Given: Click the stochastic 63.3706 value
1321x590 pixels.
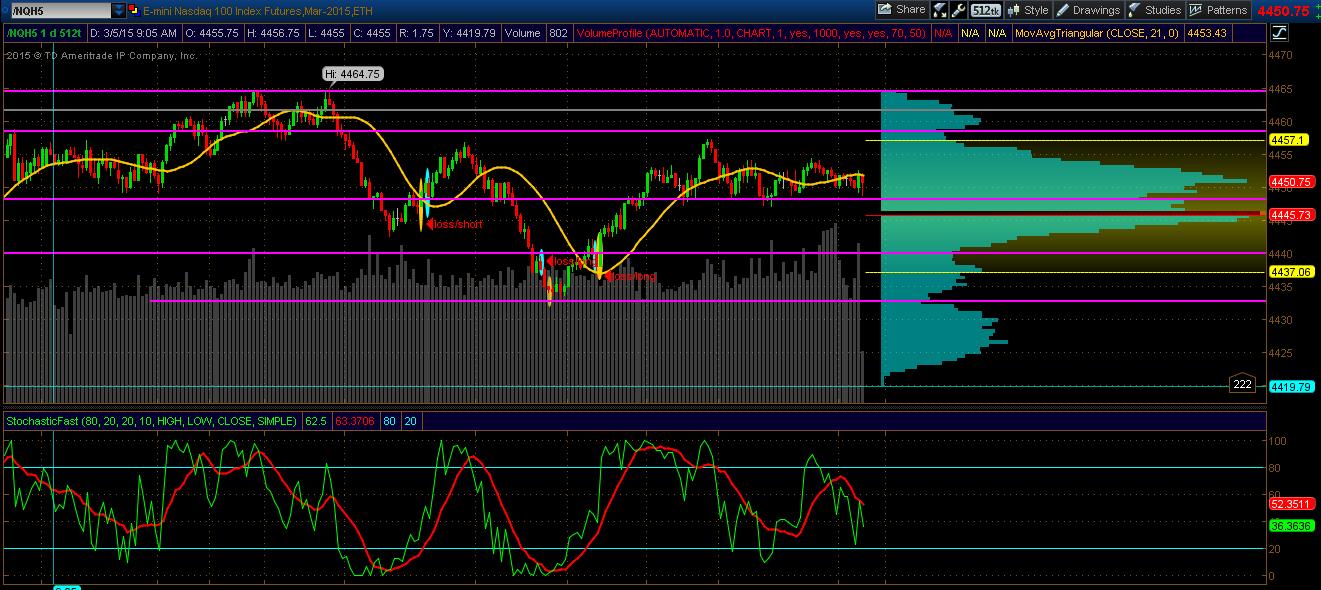Looking at the screenshot, I should [x=353, y=421].
